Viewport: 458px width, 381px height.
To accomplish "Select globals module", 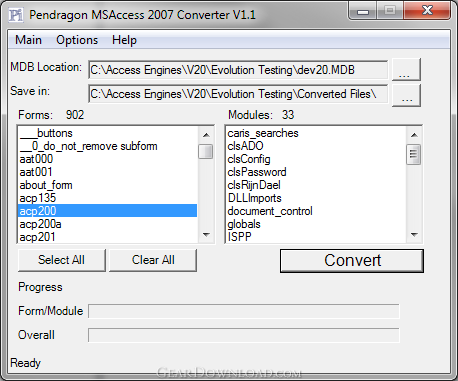I will [316, 224].
